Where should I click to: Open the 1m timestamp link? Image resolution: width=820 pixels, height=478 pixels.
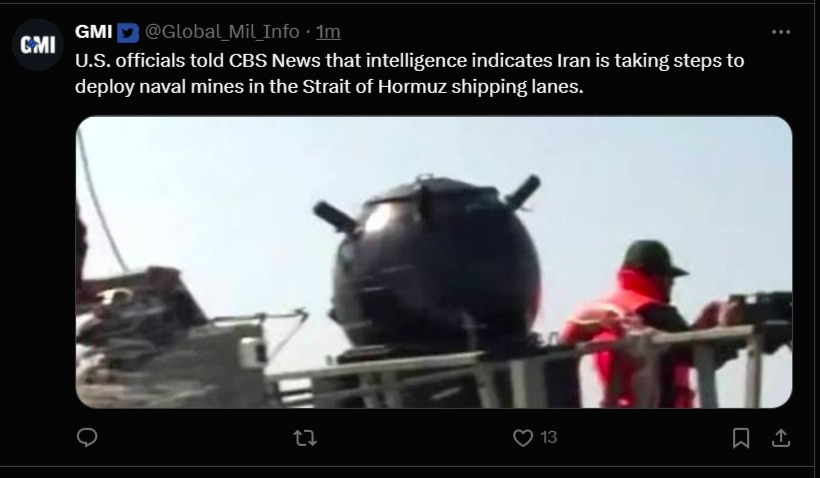(x=328, y=32)
